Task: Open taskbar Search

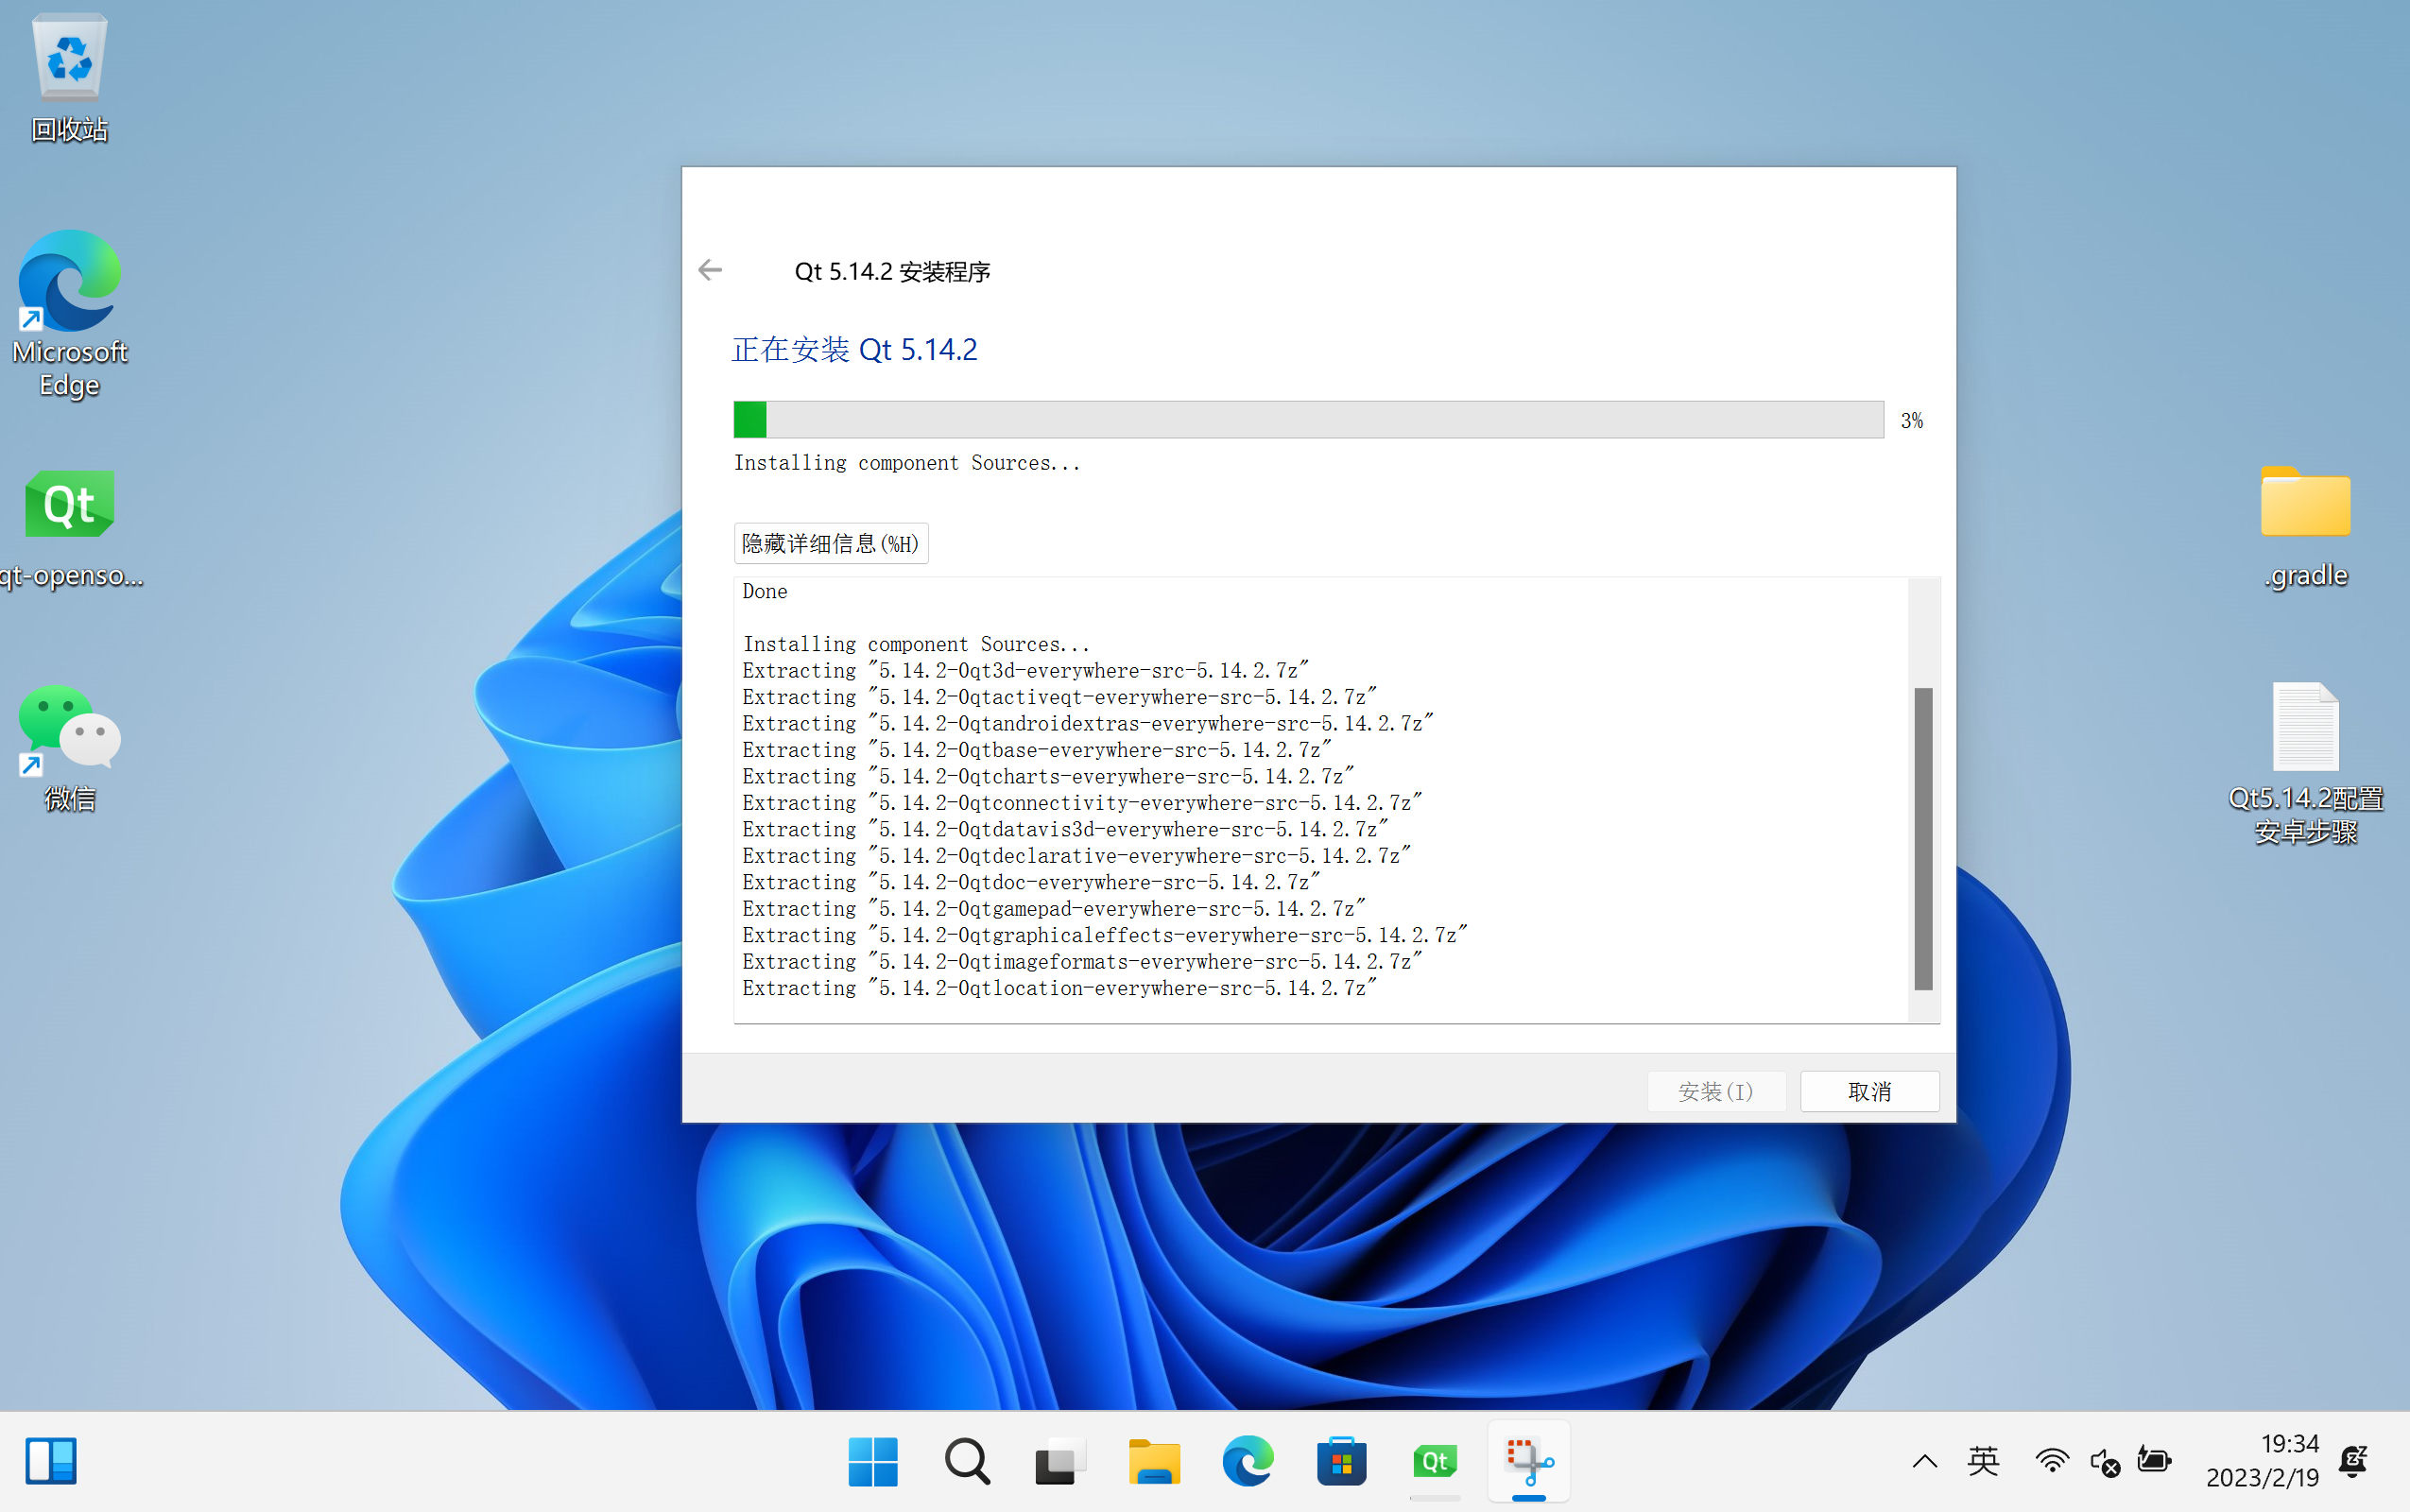Action: [x=966, y=1462]
